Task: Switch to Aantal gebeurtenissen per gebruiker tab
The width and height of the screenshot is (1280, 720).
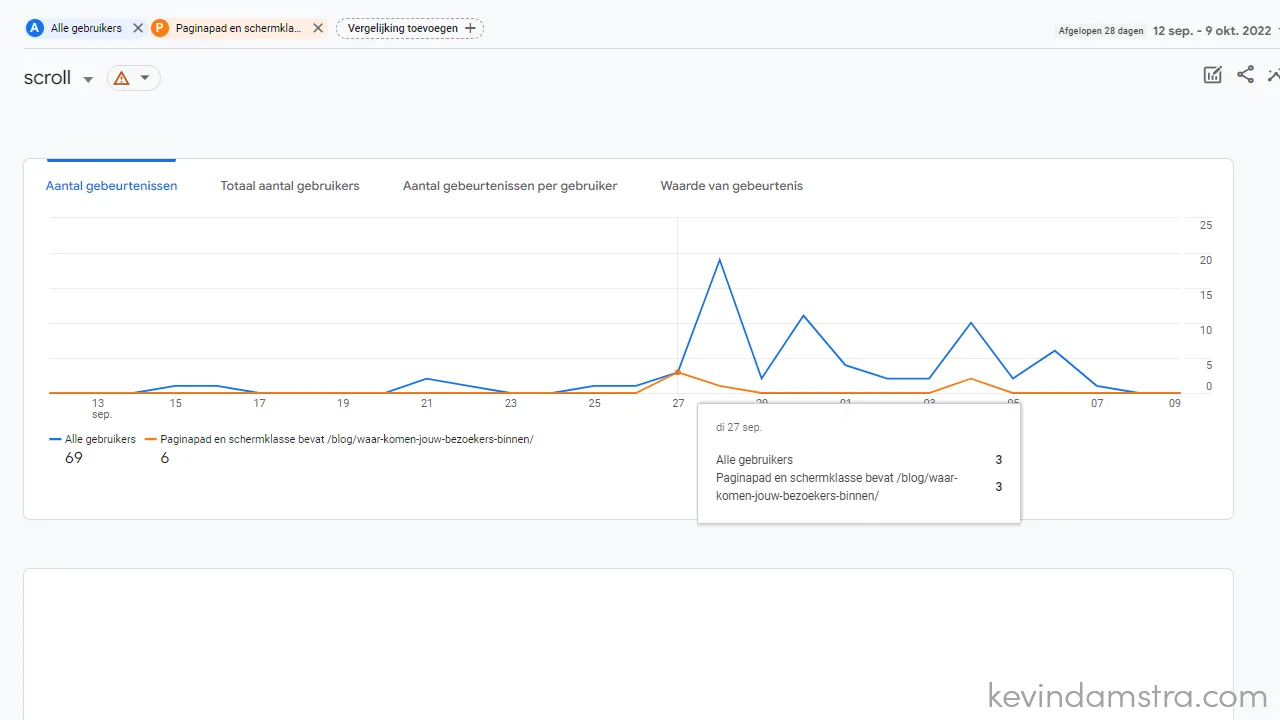Action: 510,186
